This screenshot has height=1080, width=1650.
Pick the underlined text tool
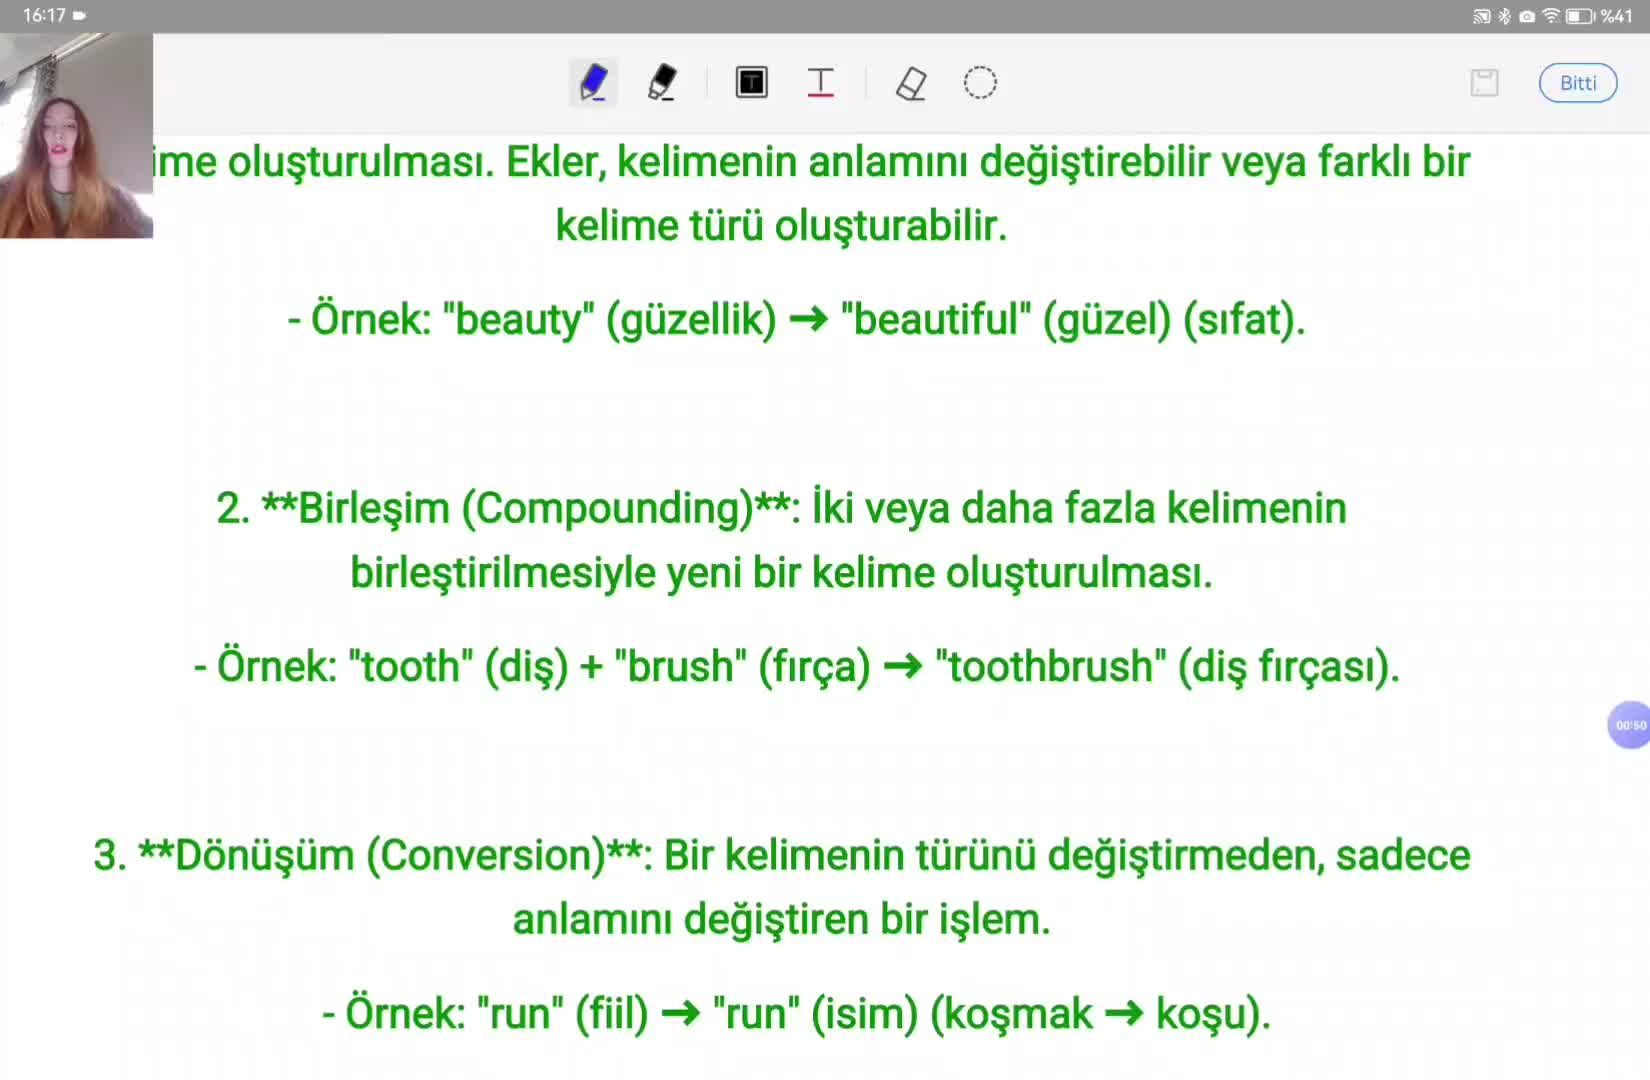pos(820,83)
